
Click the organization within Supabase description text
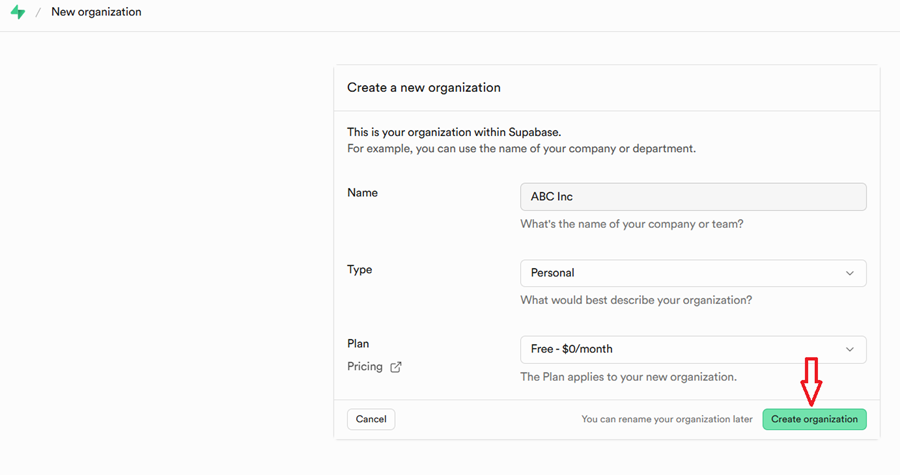(x=456, y=132)
